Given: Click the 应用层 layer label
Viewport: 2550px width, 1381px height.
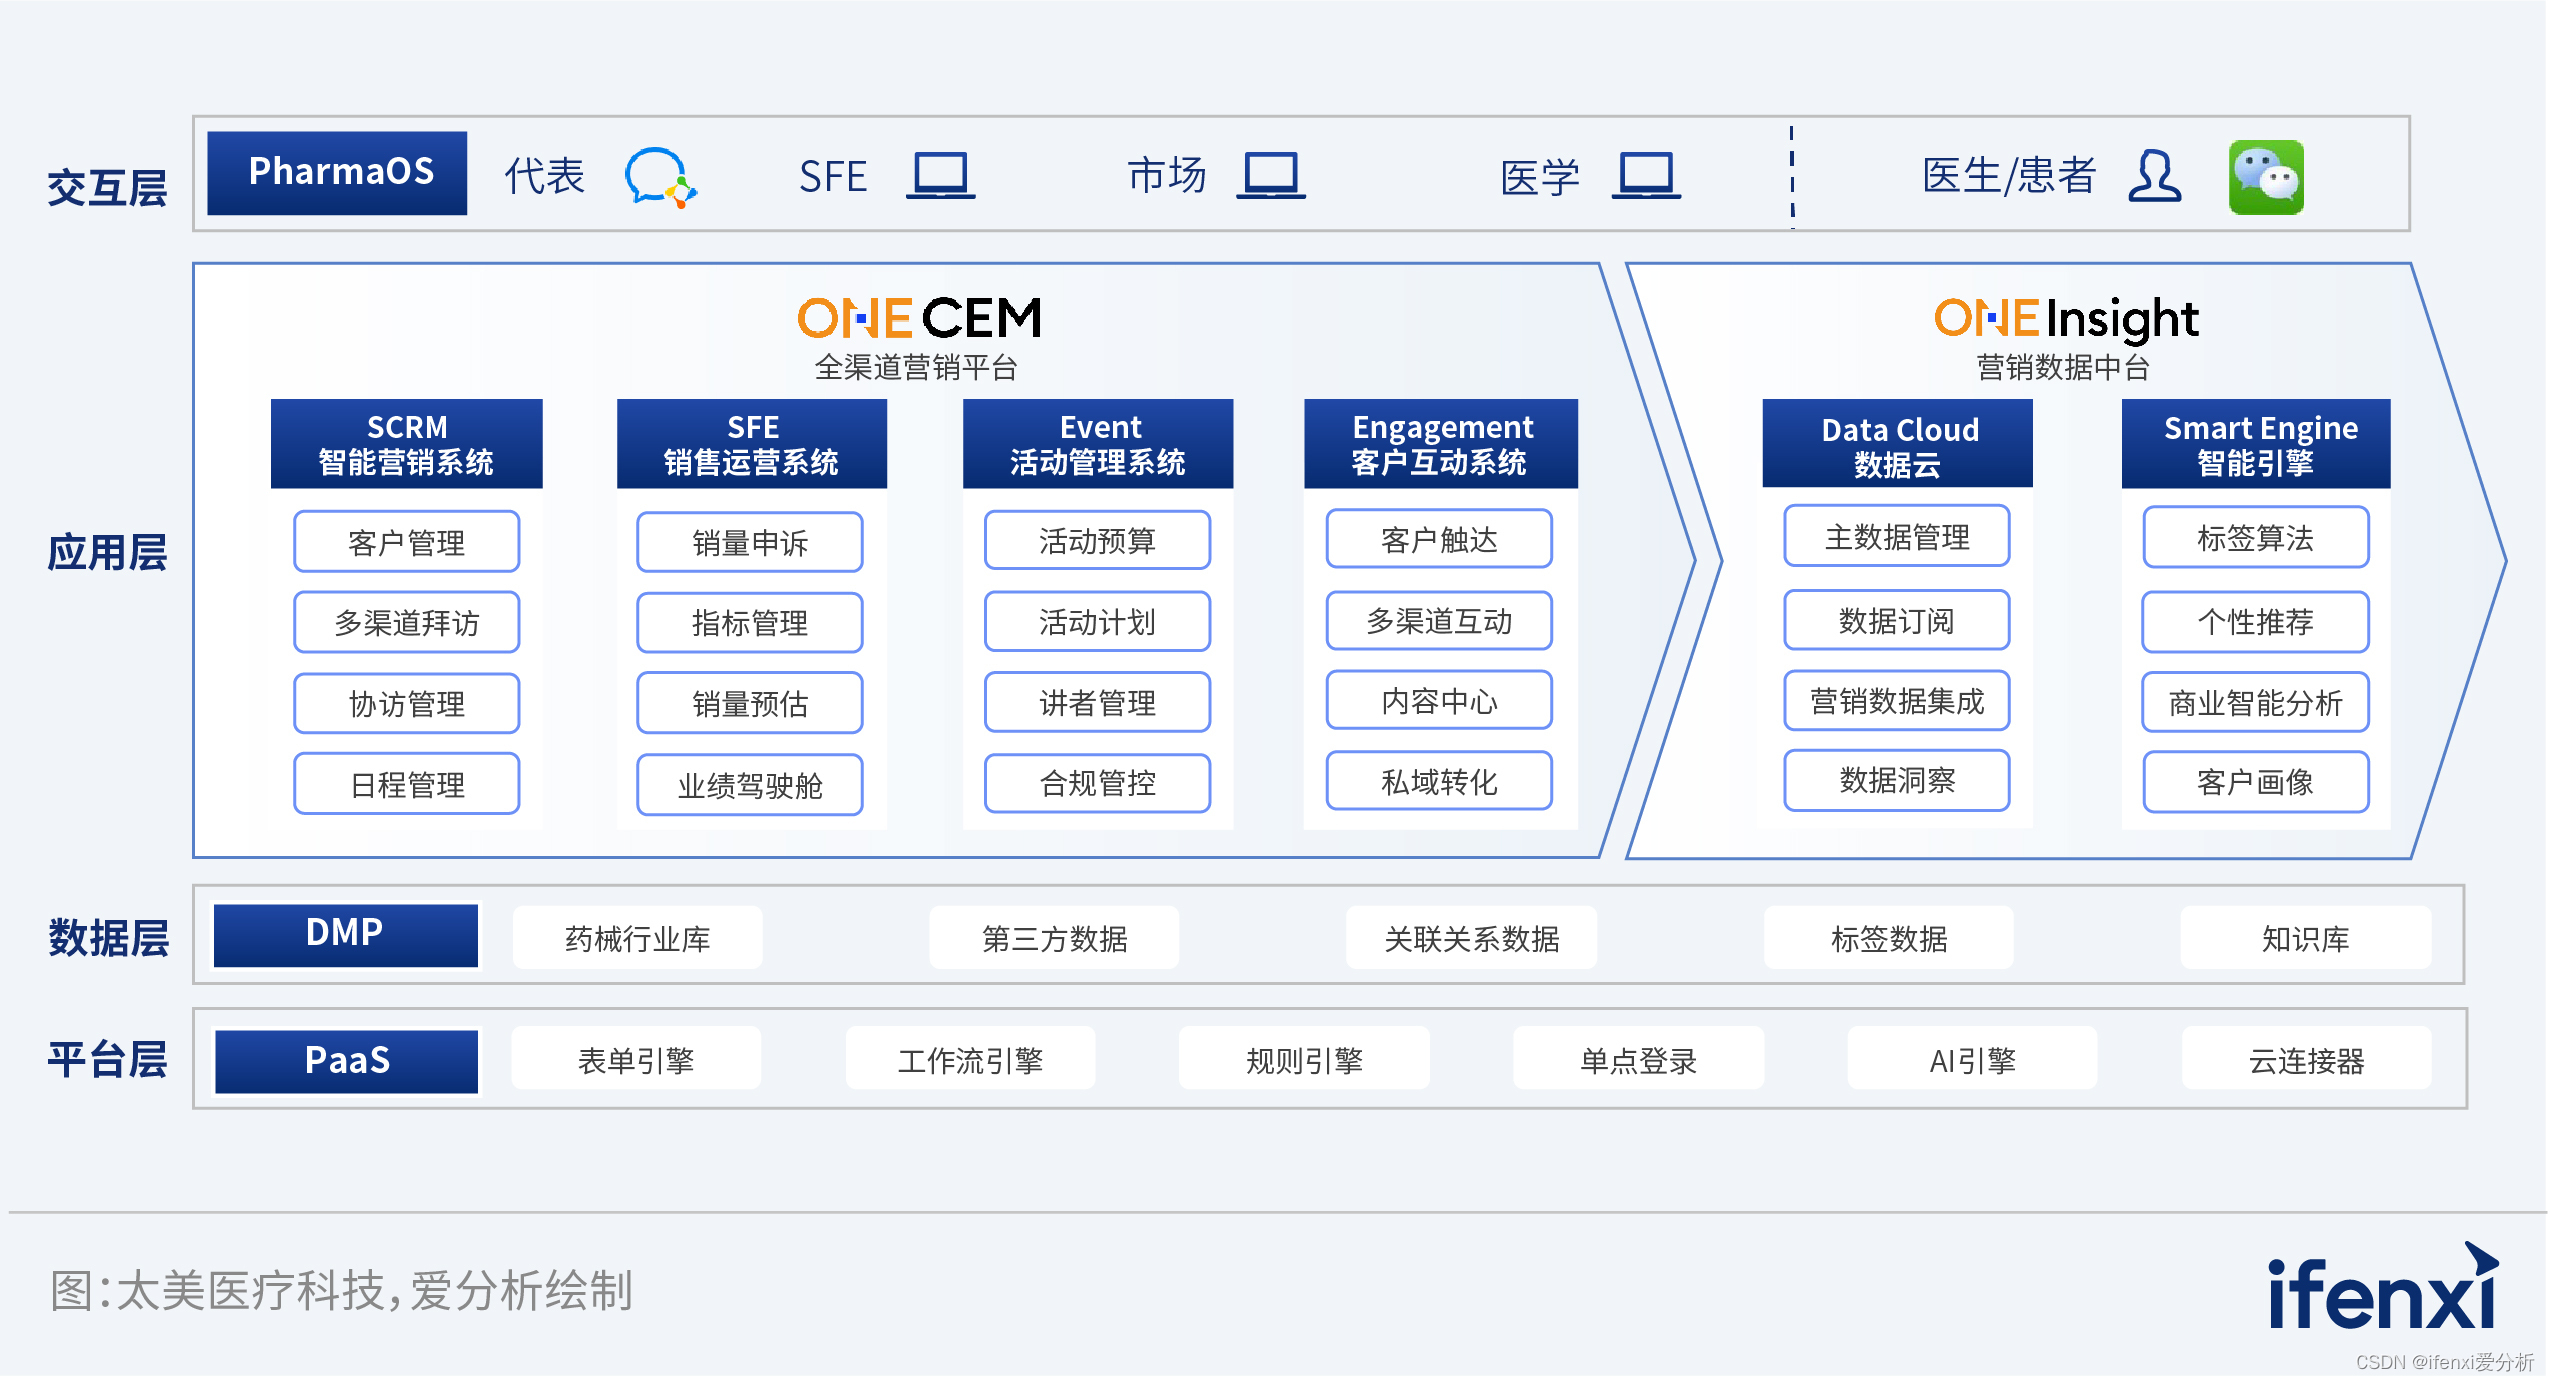Looking at the screenshot, I should (107, 551).
